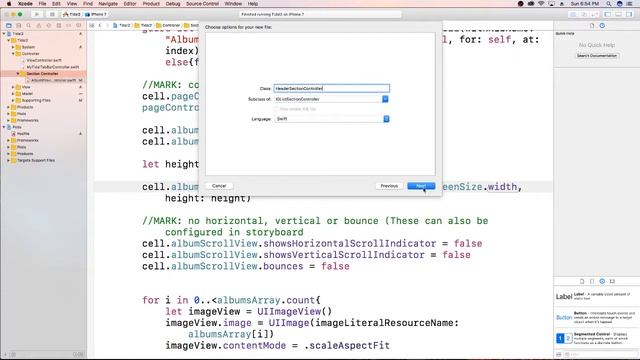Show the Media library
640x360 pixels.
pyautogui.click(x=612, y=281)
